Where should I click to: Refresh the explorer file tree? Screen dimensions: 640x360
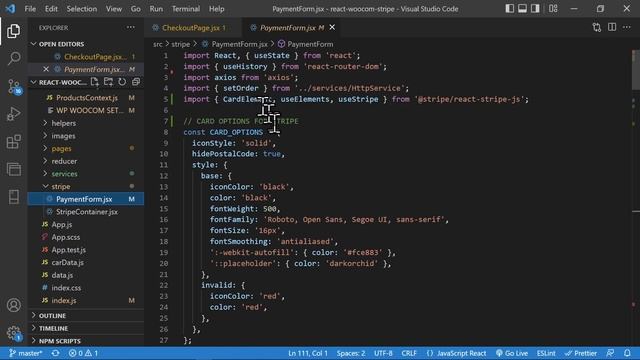122,82
